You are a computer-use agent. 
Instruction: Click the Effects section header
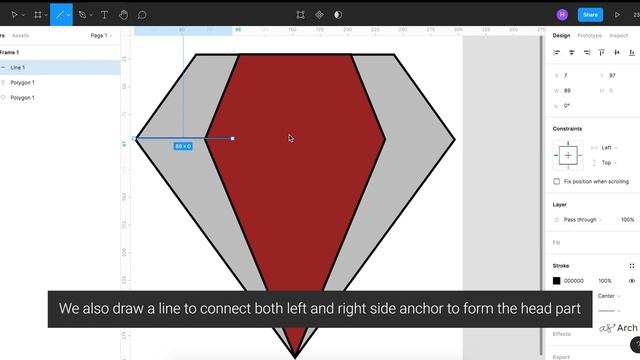(562, 334)
